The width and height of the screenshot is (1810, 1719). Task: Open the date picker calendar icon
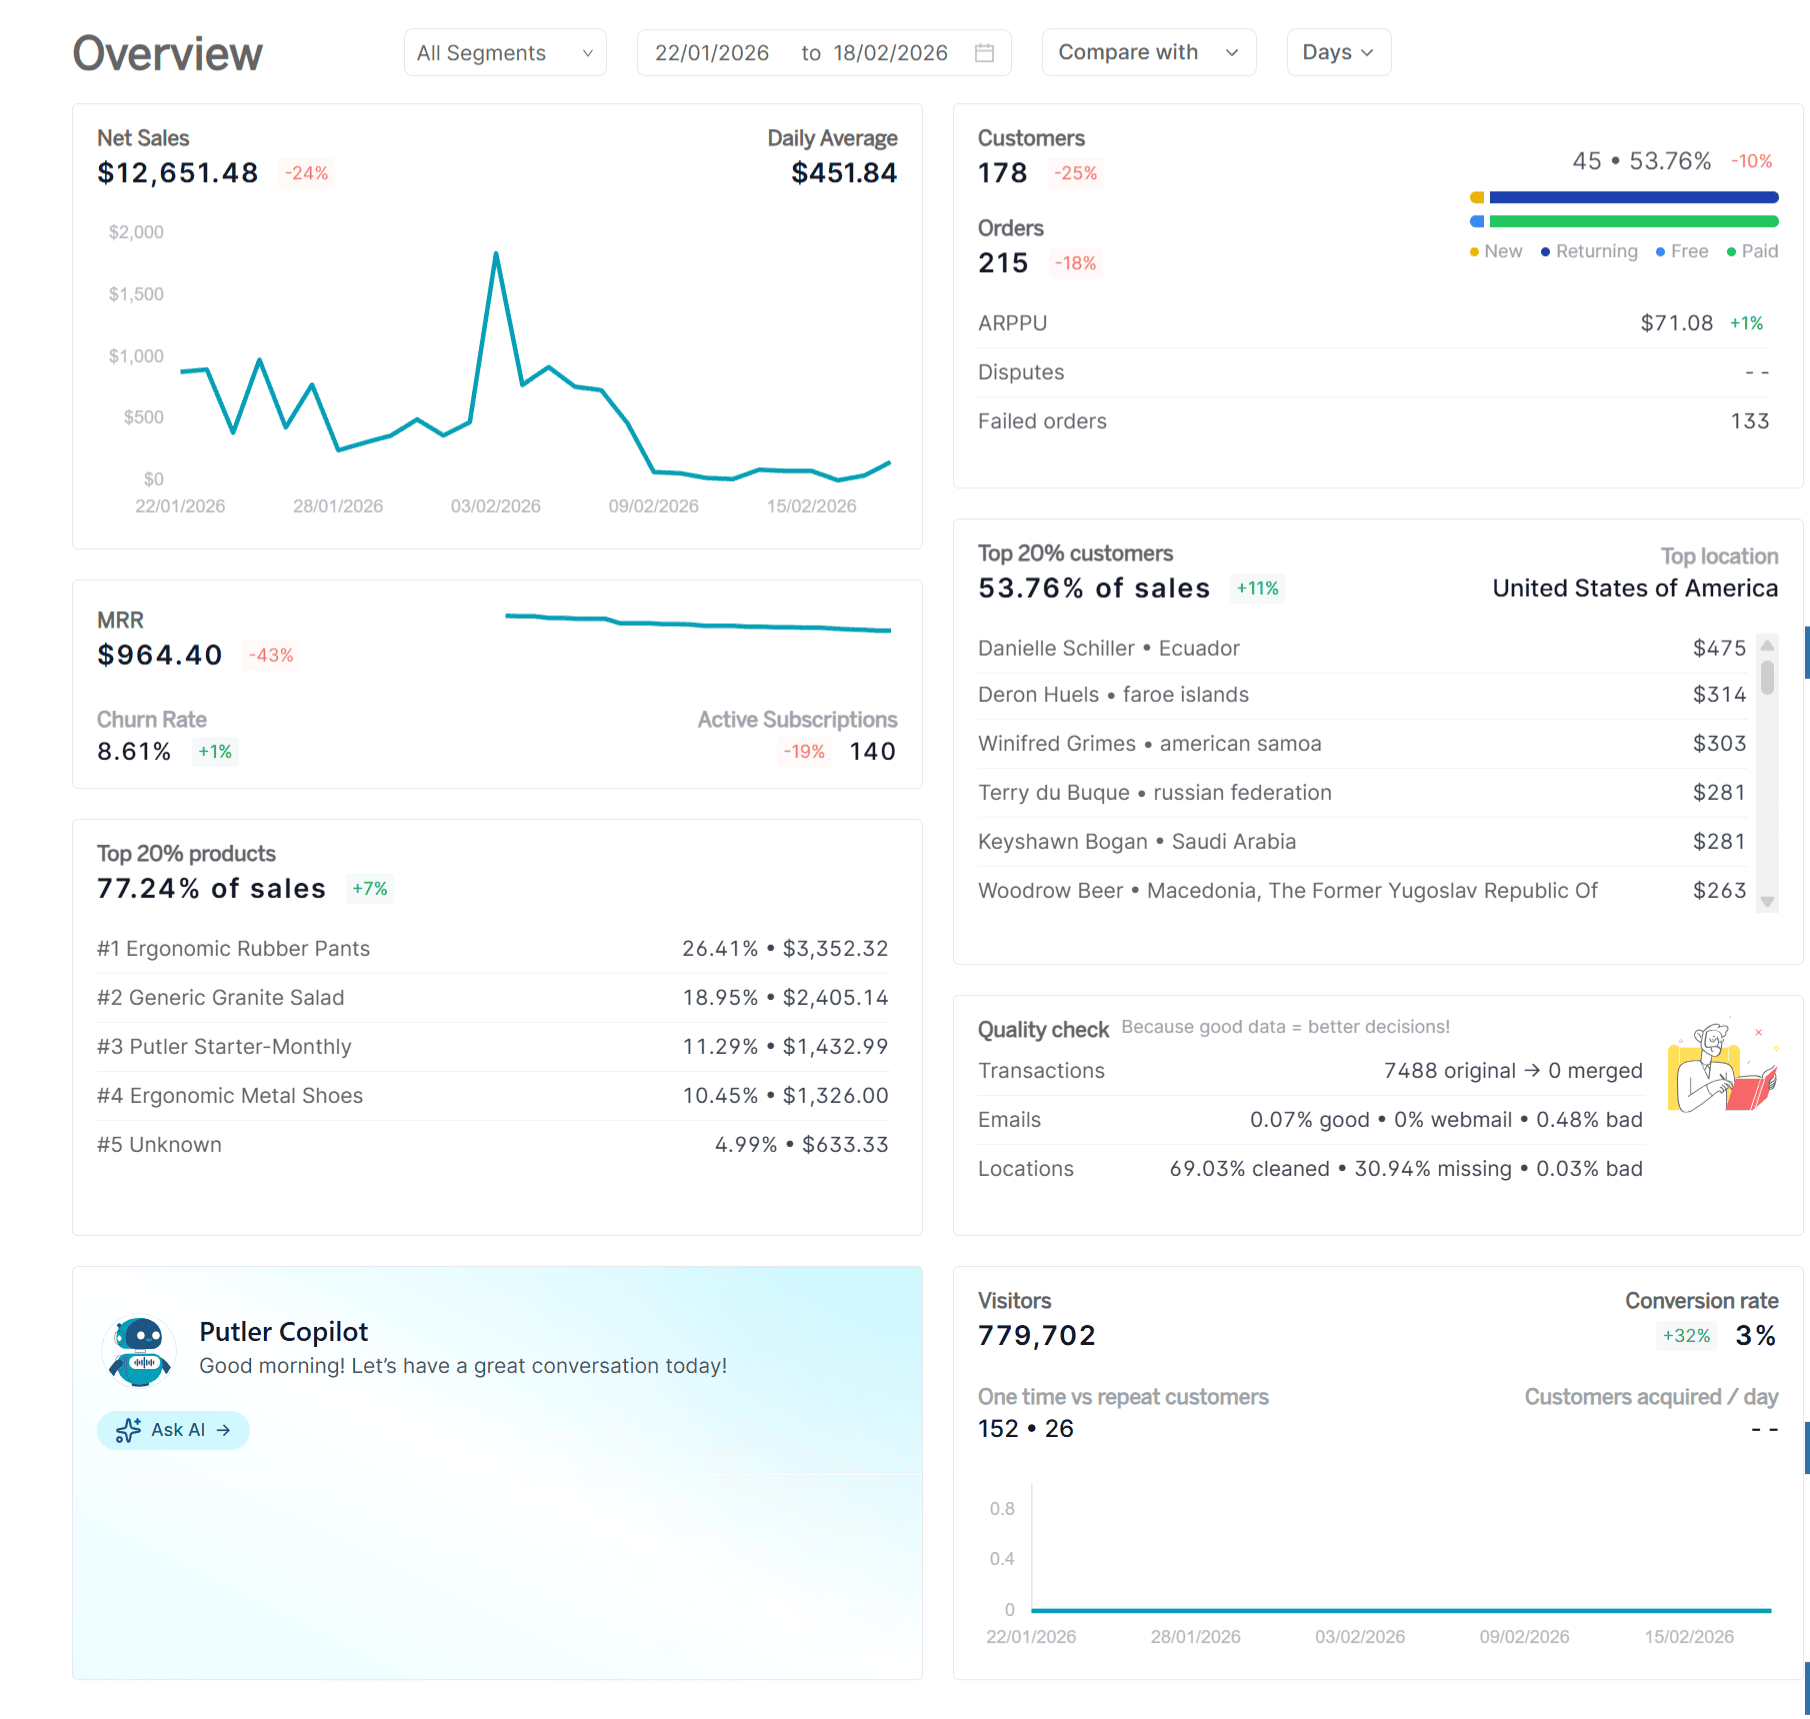984,52
